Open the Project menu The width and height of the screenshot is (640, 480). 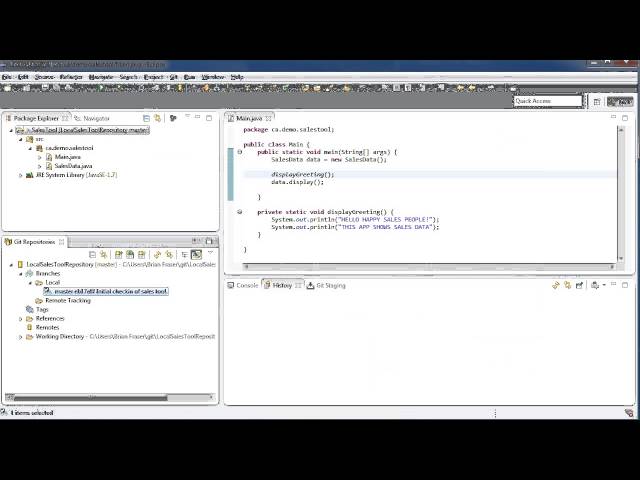[154, 77]
